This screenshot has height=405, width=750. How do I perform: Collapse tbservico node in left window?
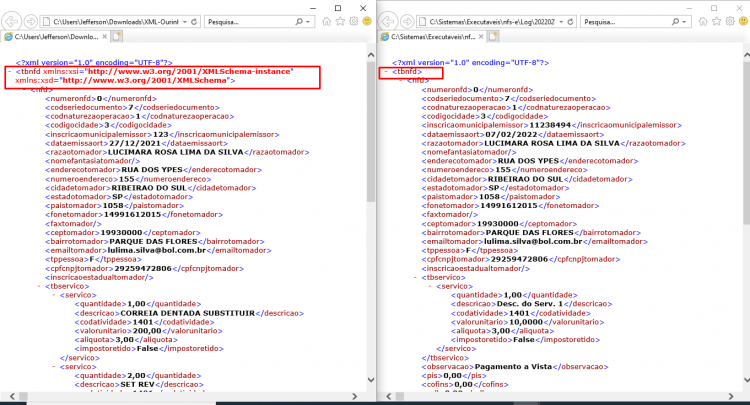[x=39, y=286]
